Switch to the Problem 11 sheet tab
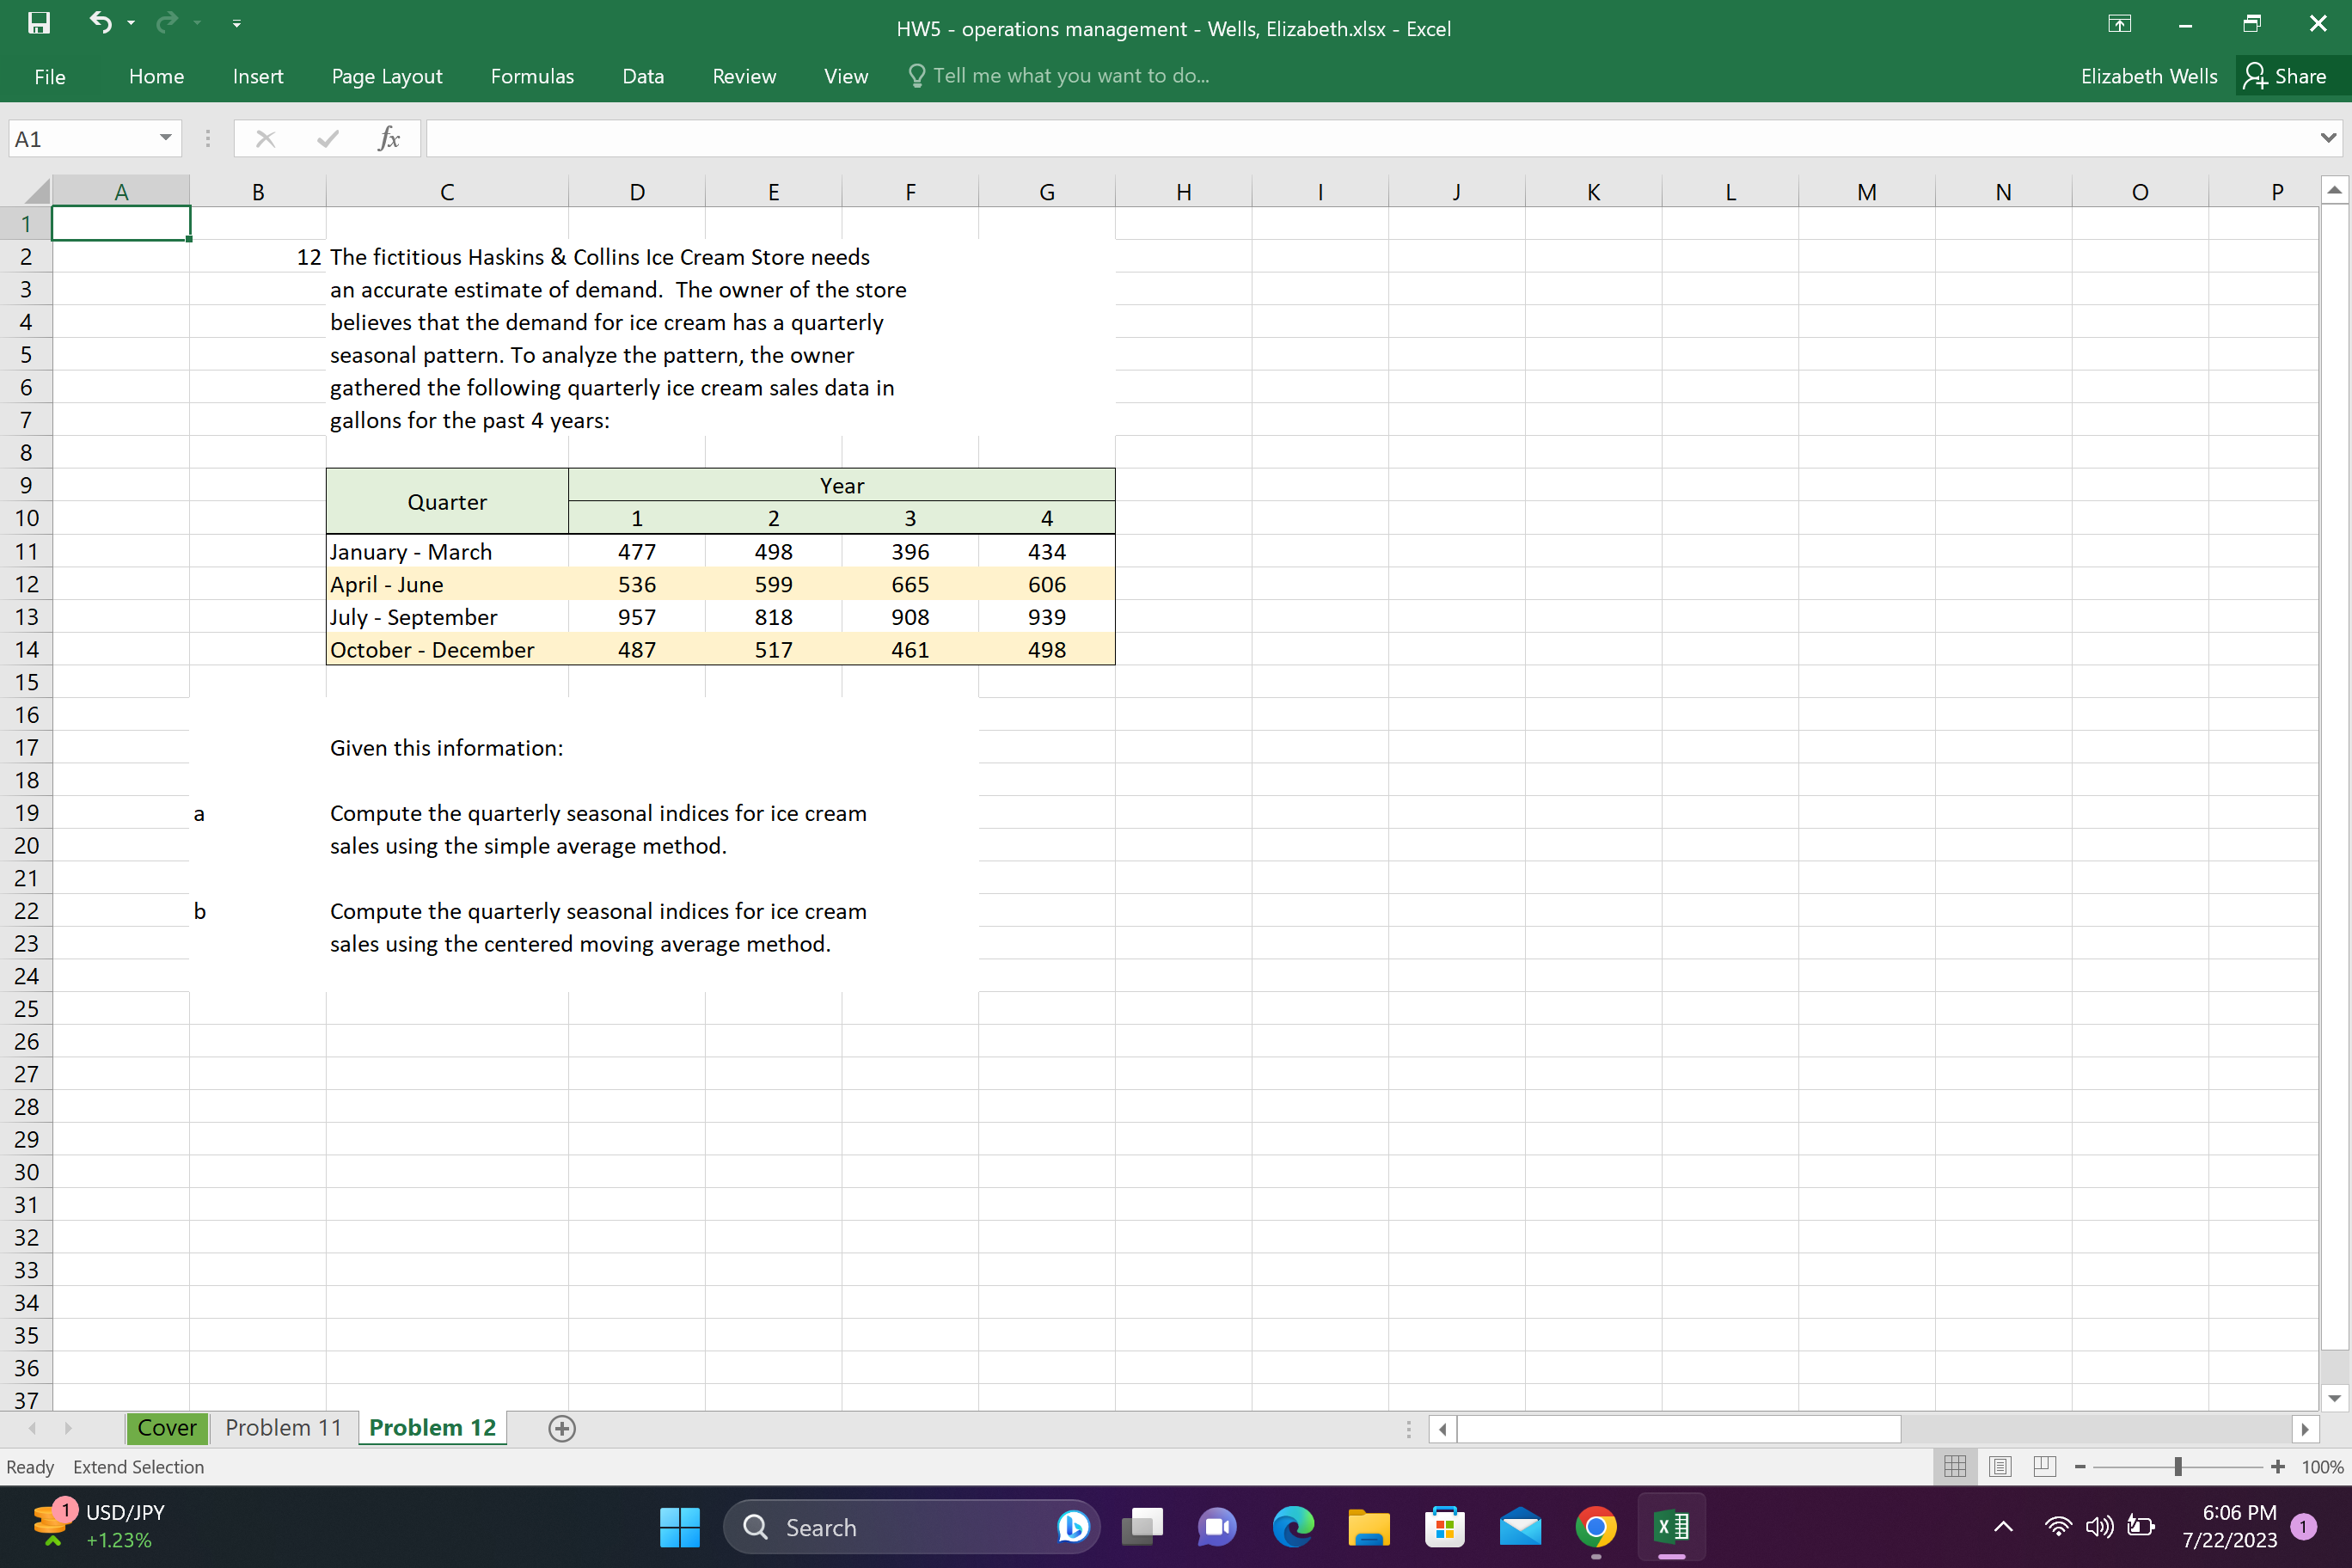Image resolution: width=2352 pixels, height=1568 pixels. point(283,1428)
